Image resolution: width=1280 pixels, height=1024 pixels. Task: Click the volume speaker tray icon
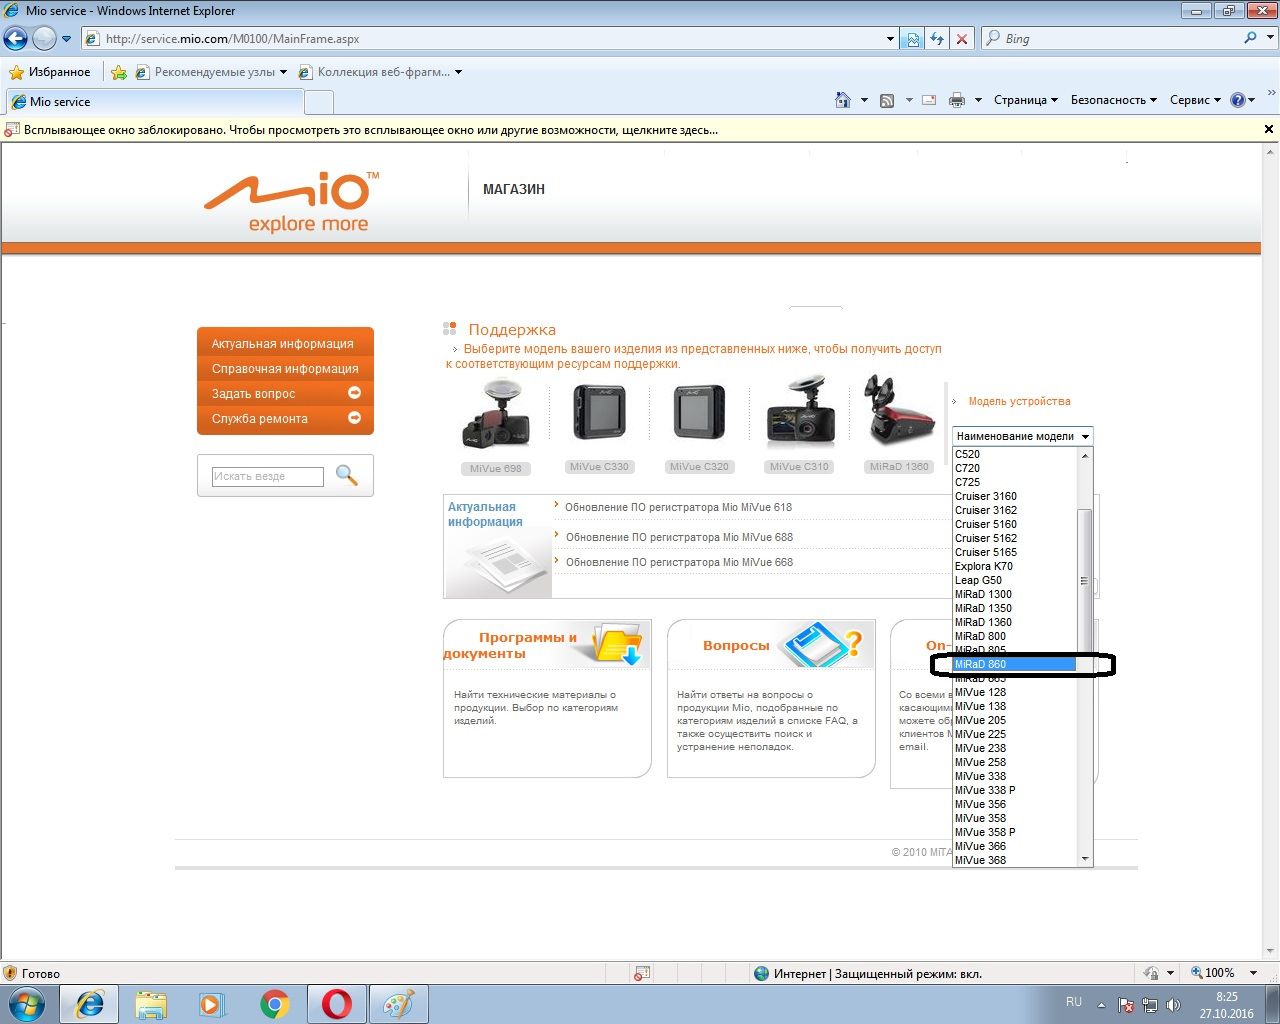tap(1173, 1005)
